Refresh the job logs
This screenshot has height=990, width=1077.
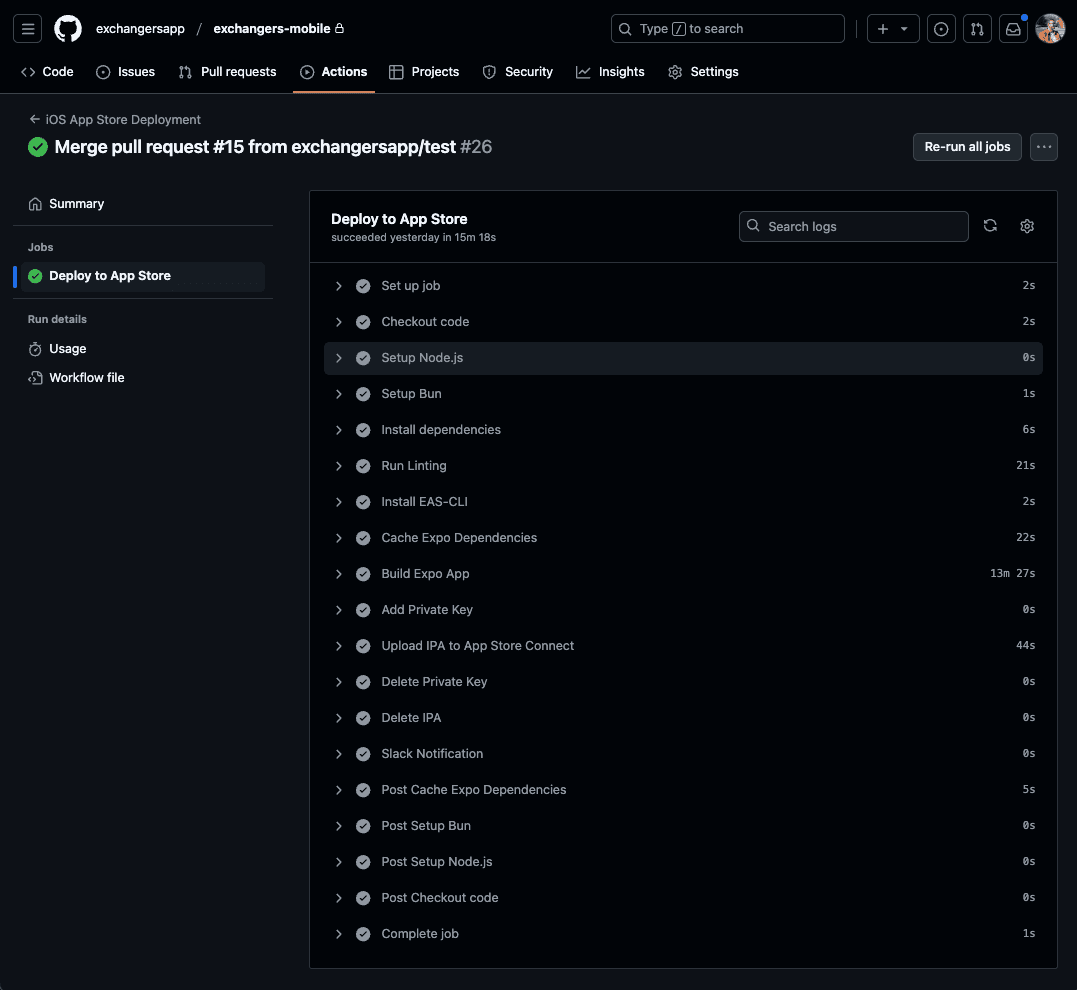pyautogui.click(x=990, y=226)
